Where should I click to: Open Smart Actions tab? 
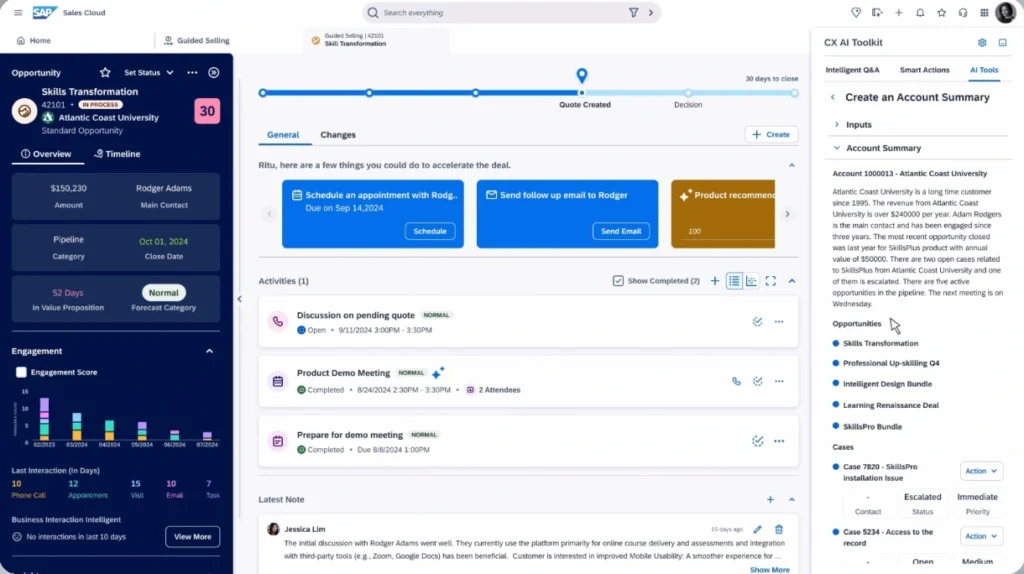click(x=925, y=70)
